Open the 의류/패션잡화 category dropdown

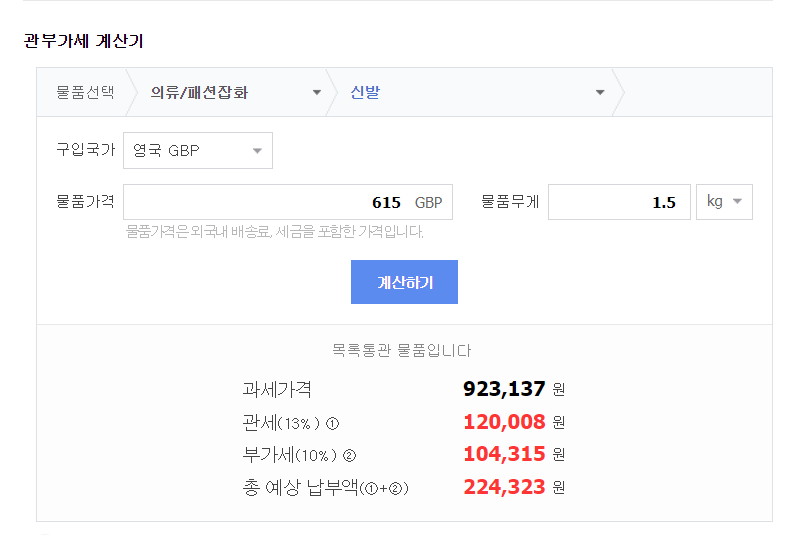click(230, 93)
